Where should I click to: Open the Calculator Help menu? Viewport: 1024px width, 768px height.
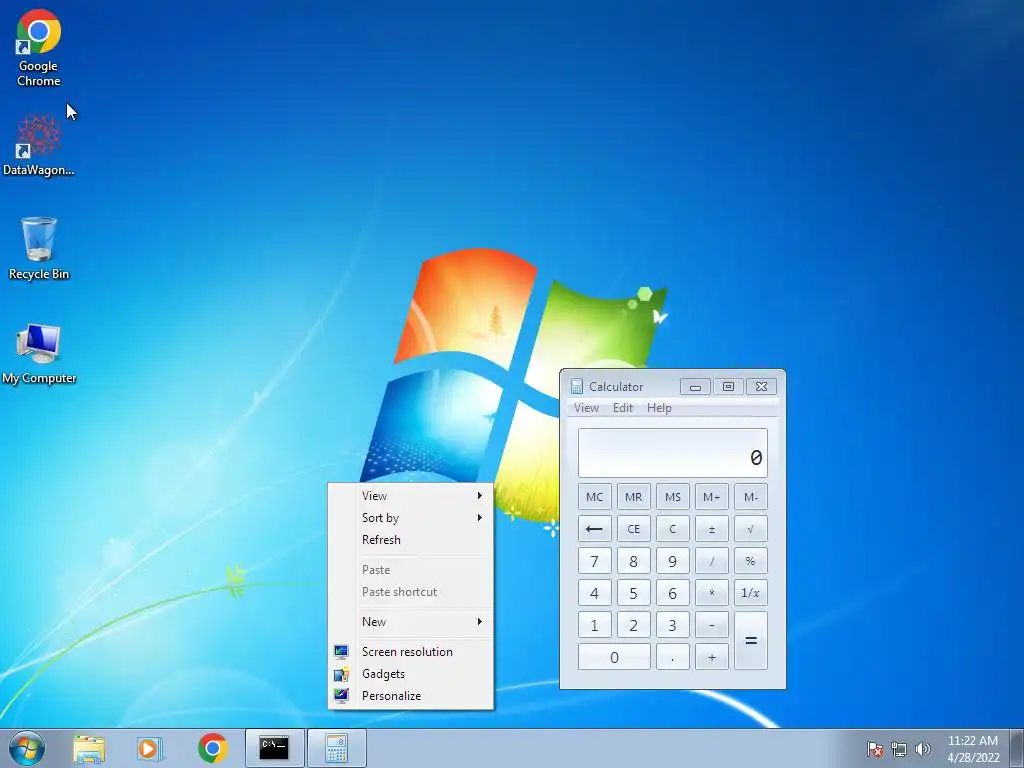660,408
